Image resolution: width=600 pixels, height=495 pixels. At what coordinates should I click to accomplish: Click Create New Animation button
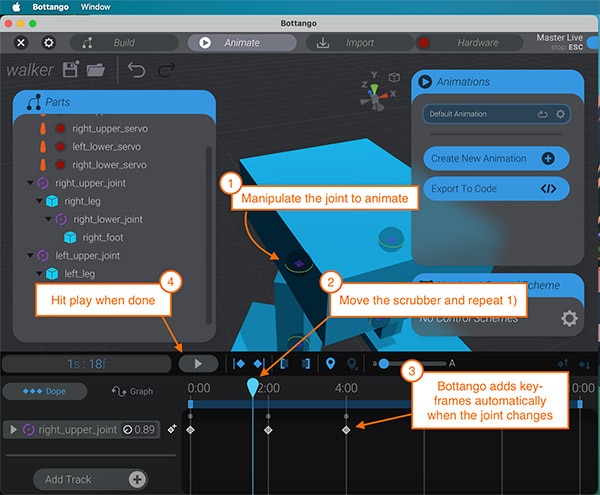pyautogui.click(x=496, y=158)
